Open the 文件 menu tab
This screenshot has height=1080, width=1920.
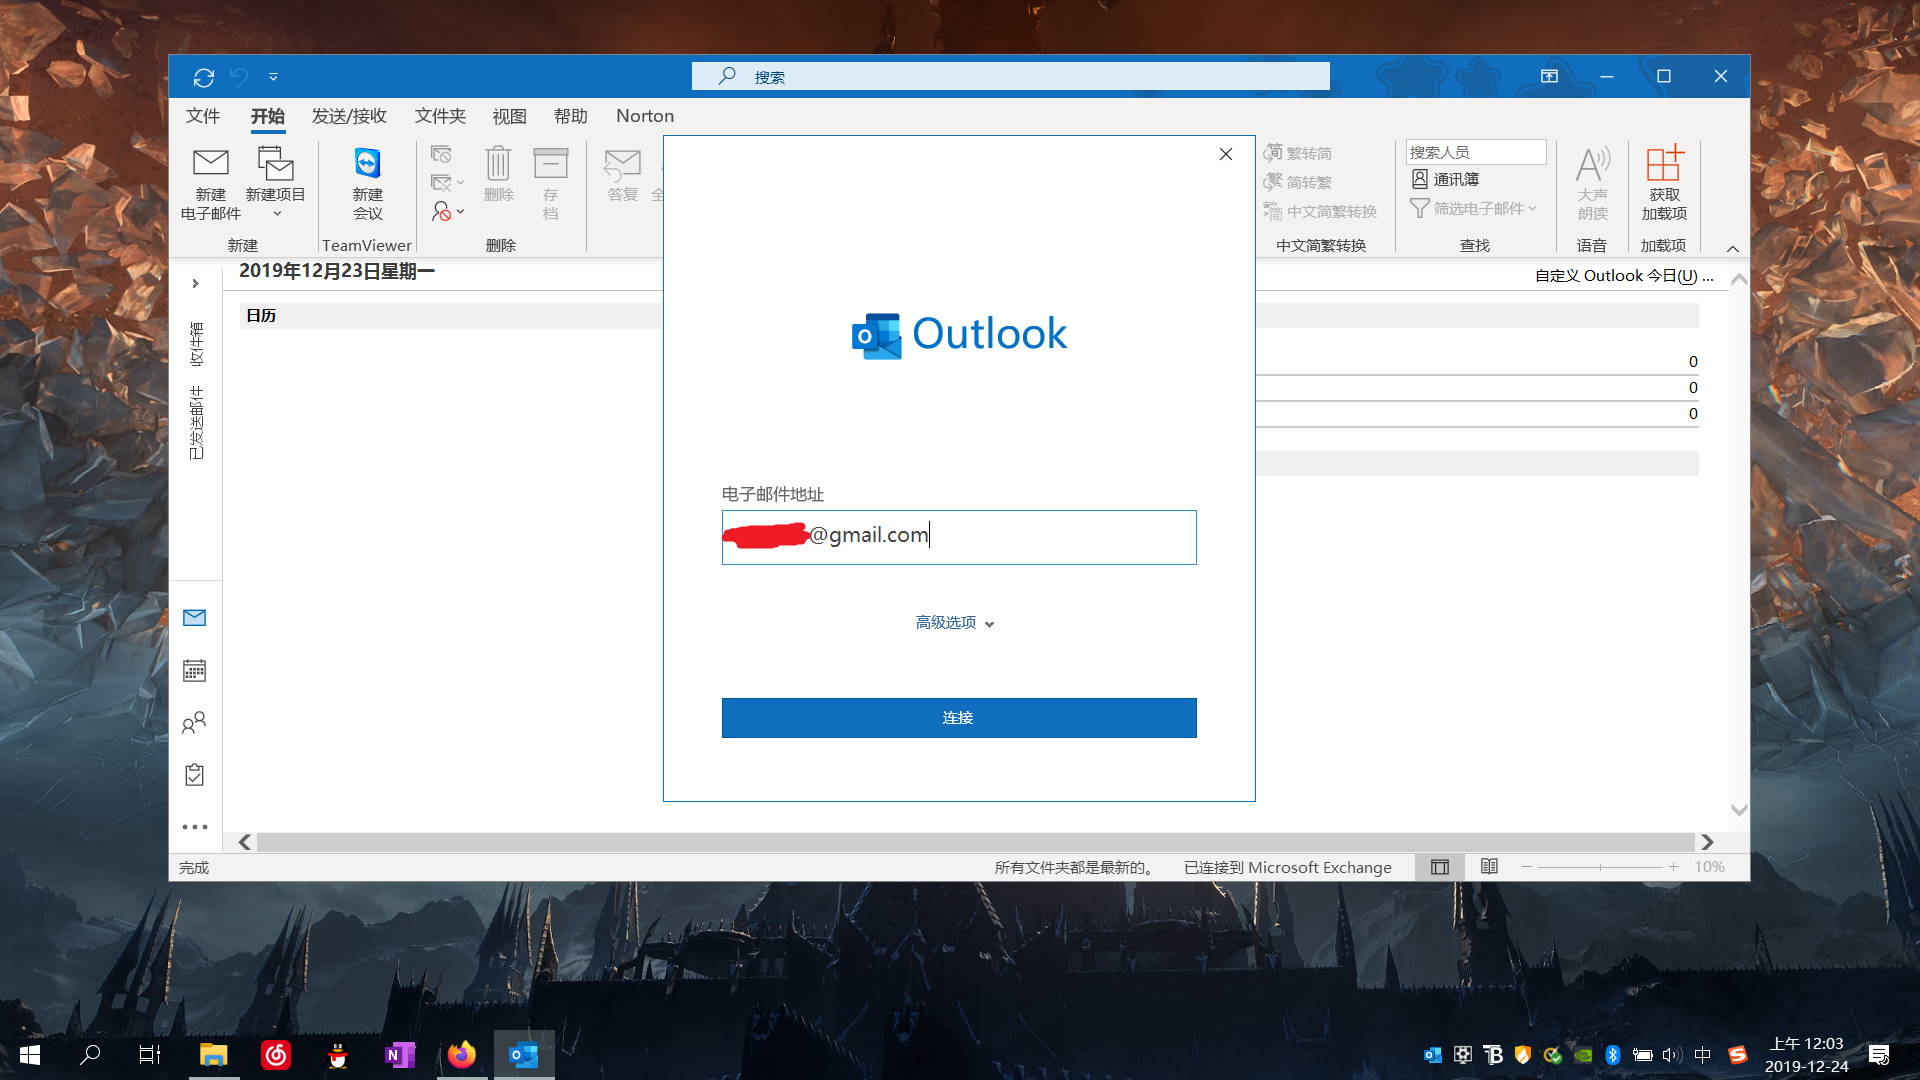[x=203, y=116]
